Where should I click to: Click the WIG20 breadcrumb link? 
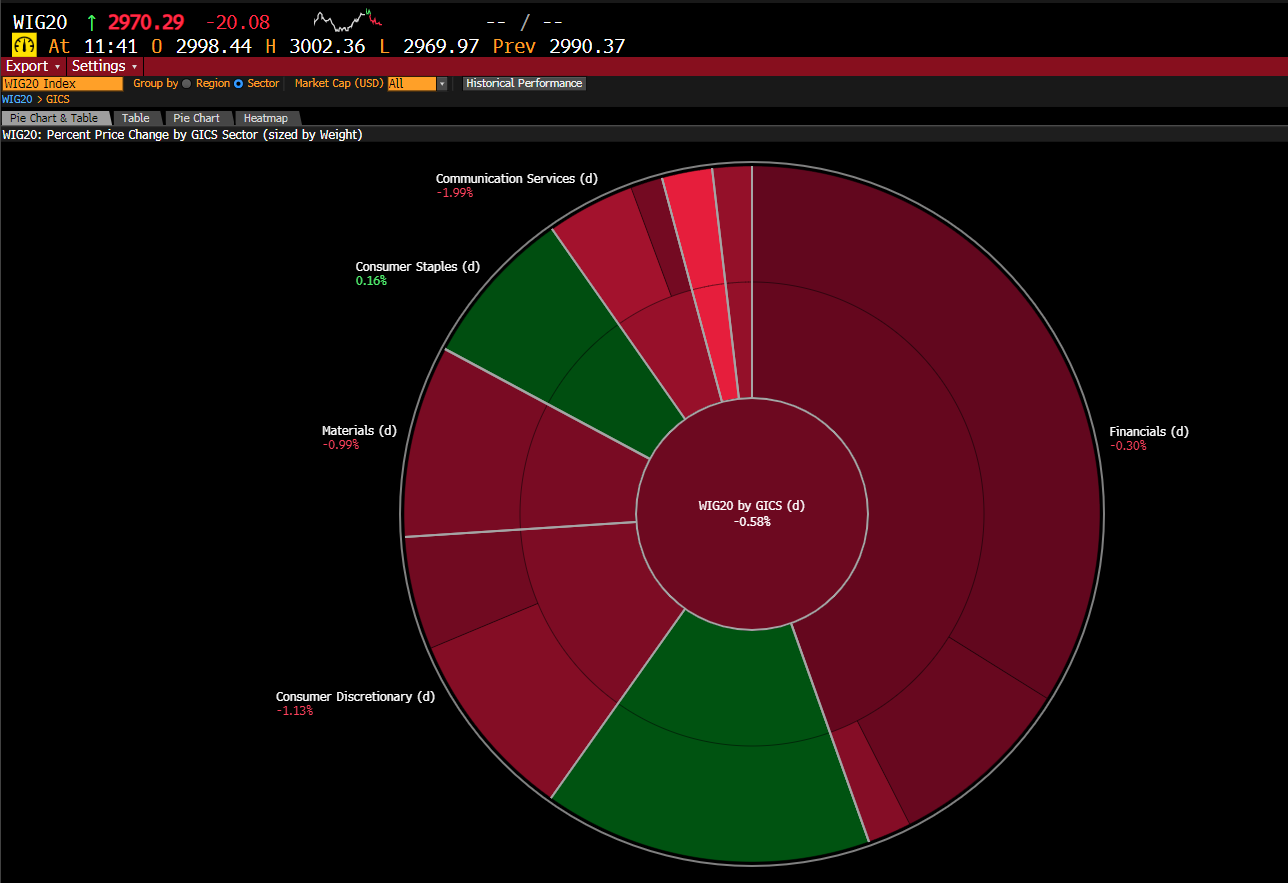click(16, 100)
